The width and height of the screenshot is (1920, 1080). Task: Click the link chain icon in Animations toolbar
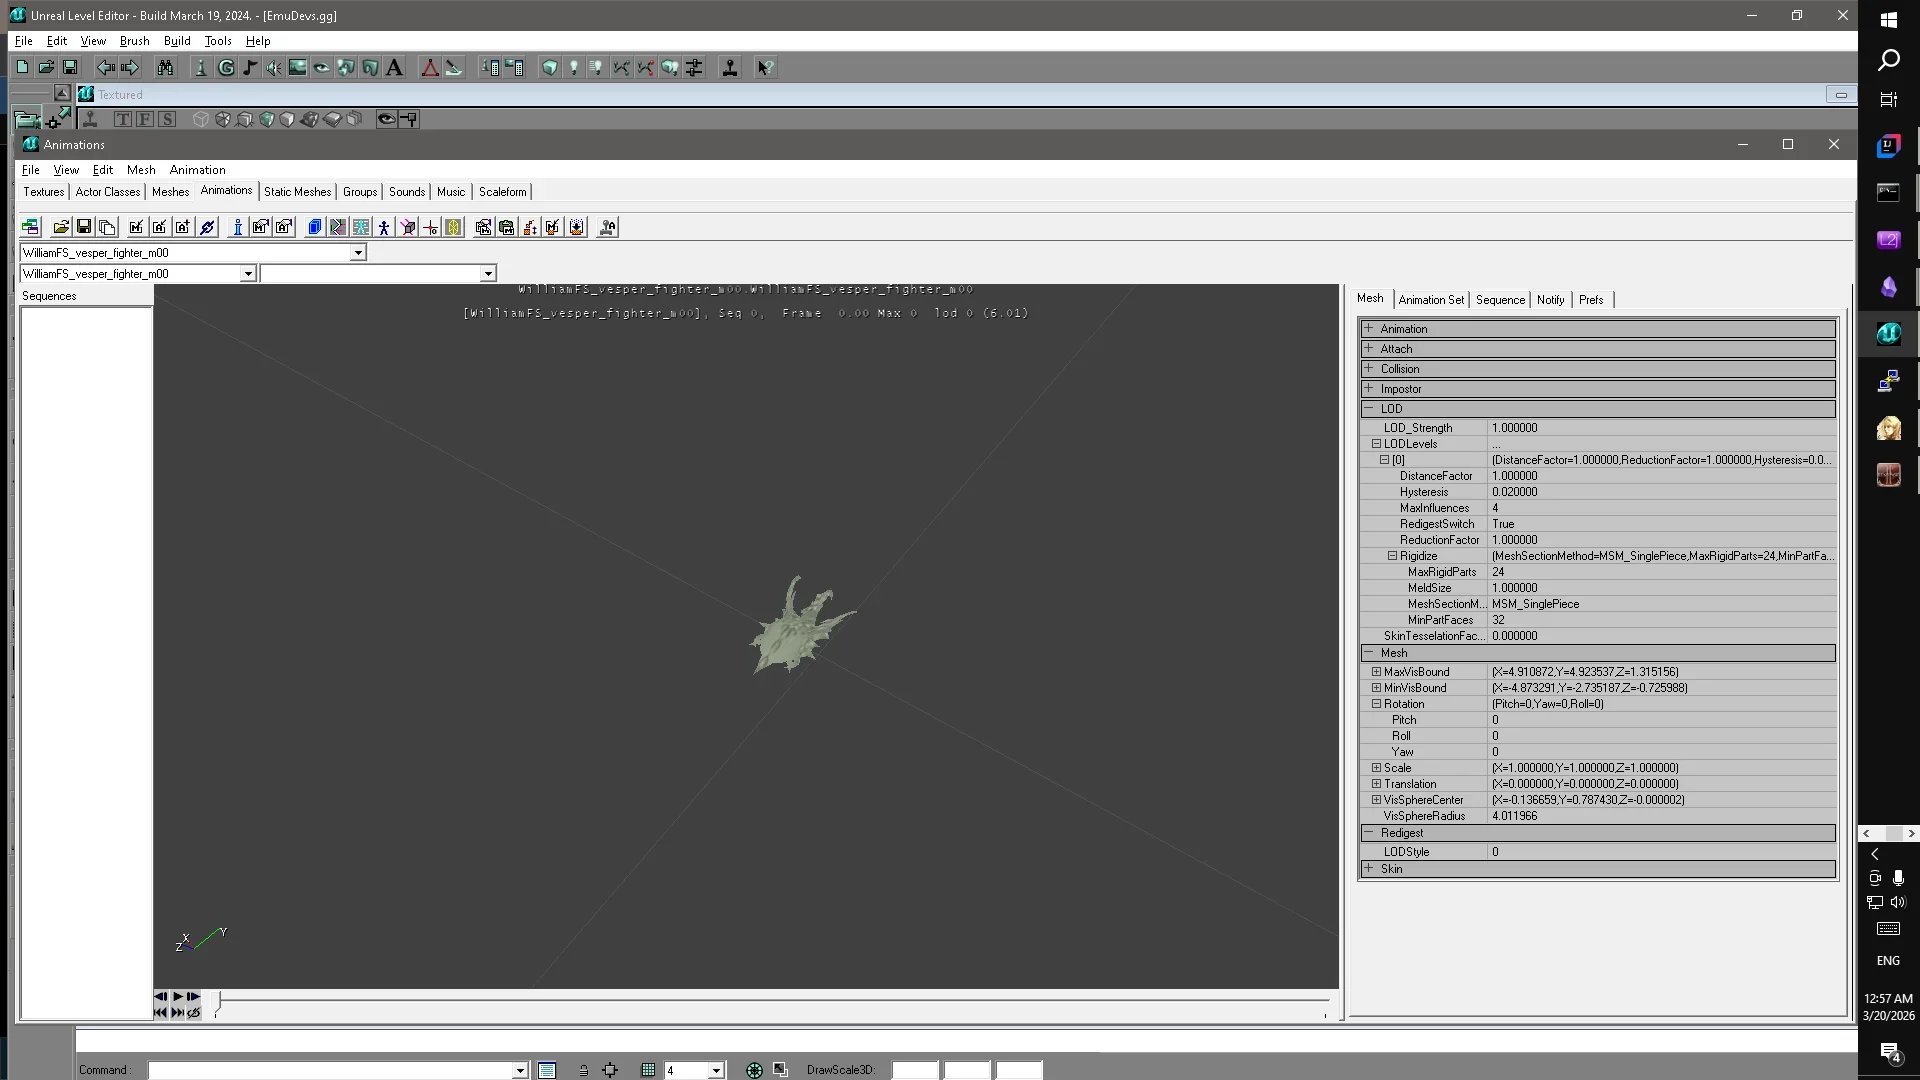click(207, 228)
